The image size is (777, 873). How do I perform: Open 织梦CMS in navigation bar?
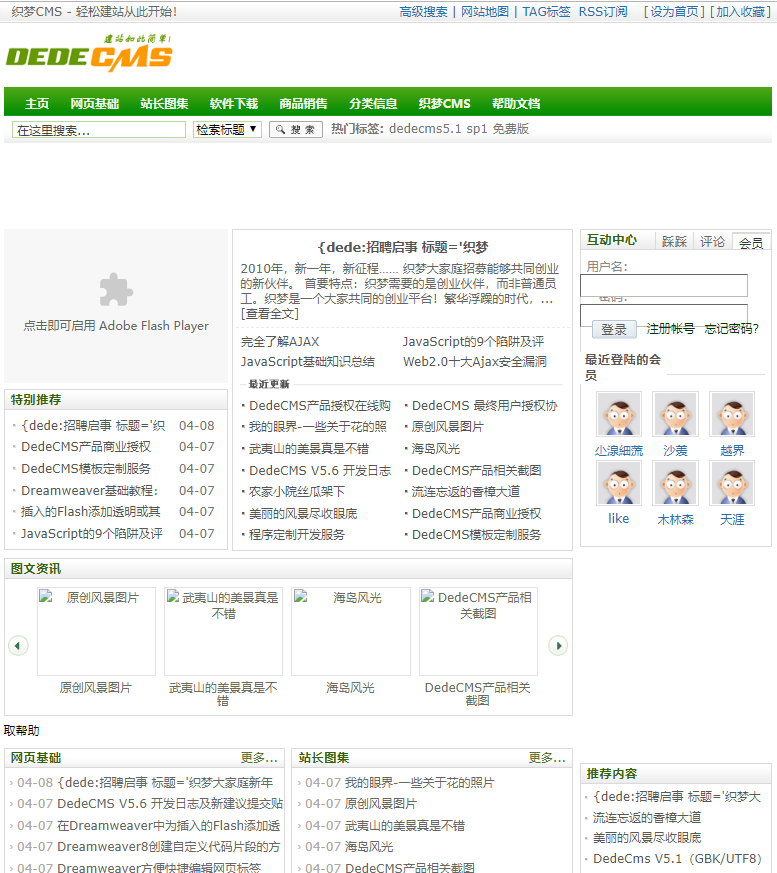445,104
